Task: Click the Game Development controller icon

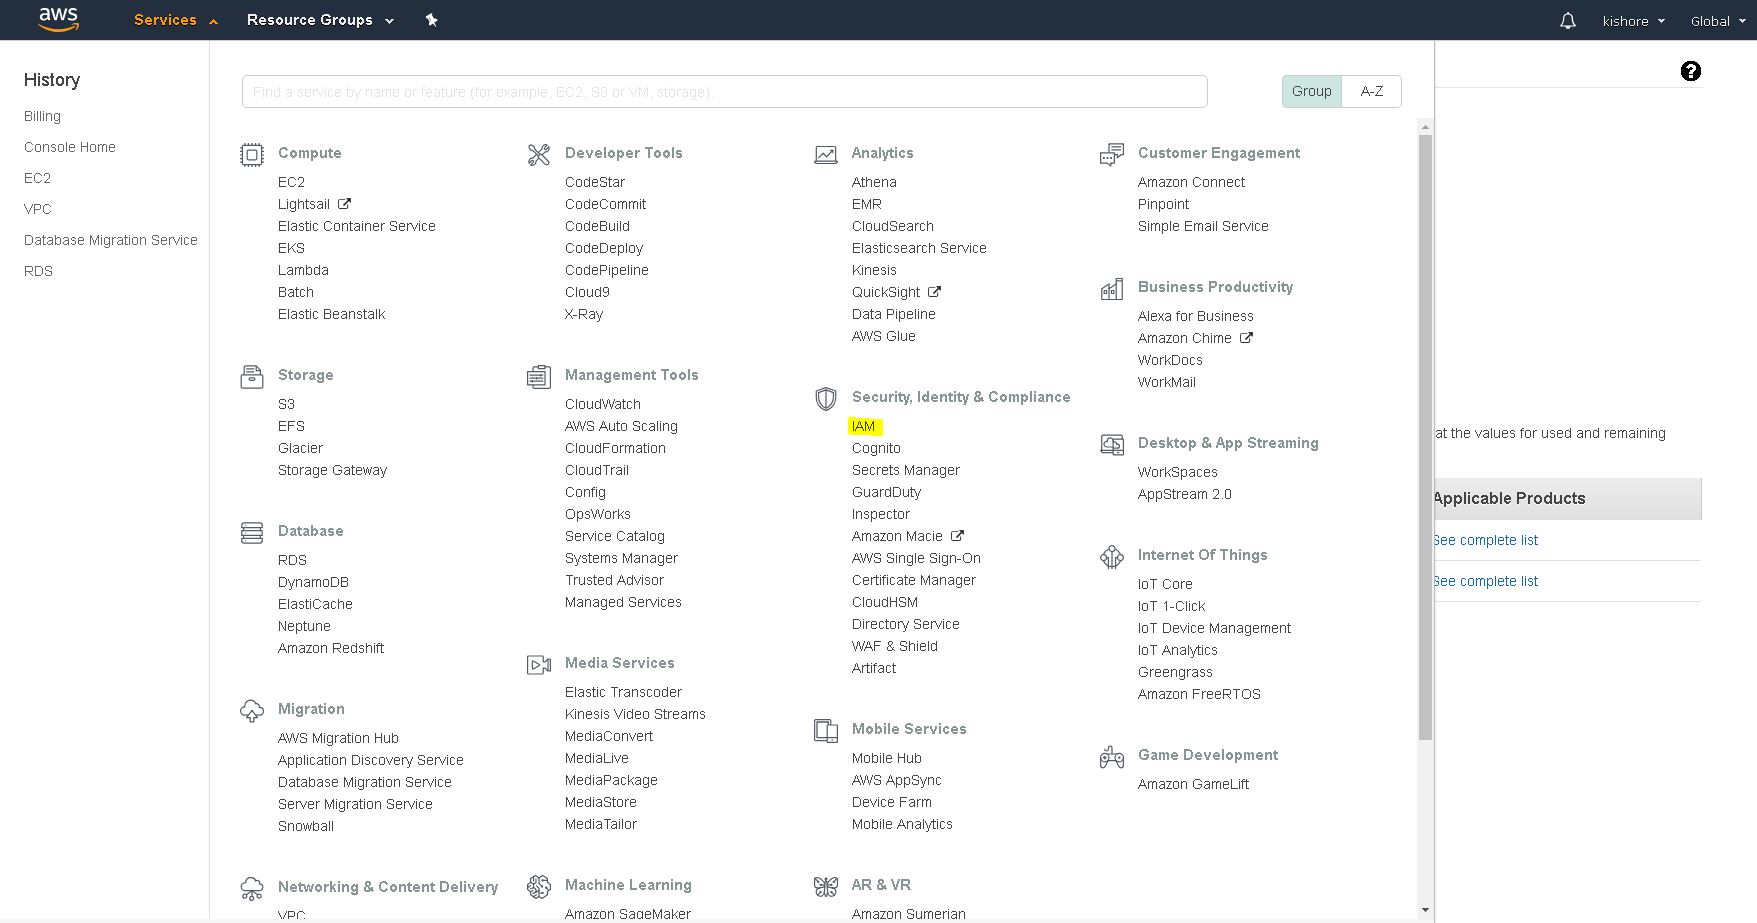Action: [x=1111, y=757]
